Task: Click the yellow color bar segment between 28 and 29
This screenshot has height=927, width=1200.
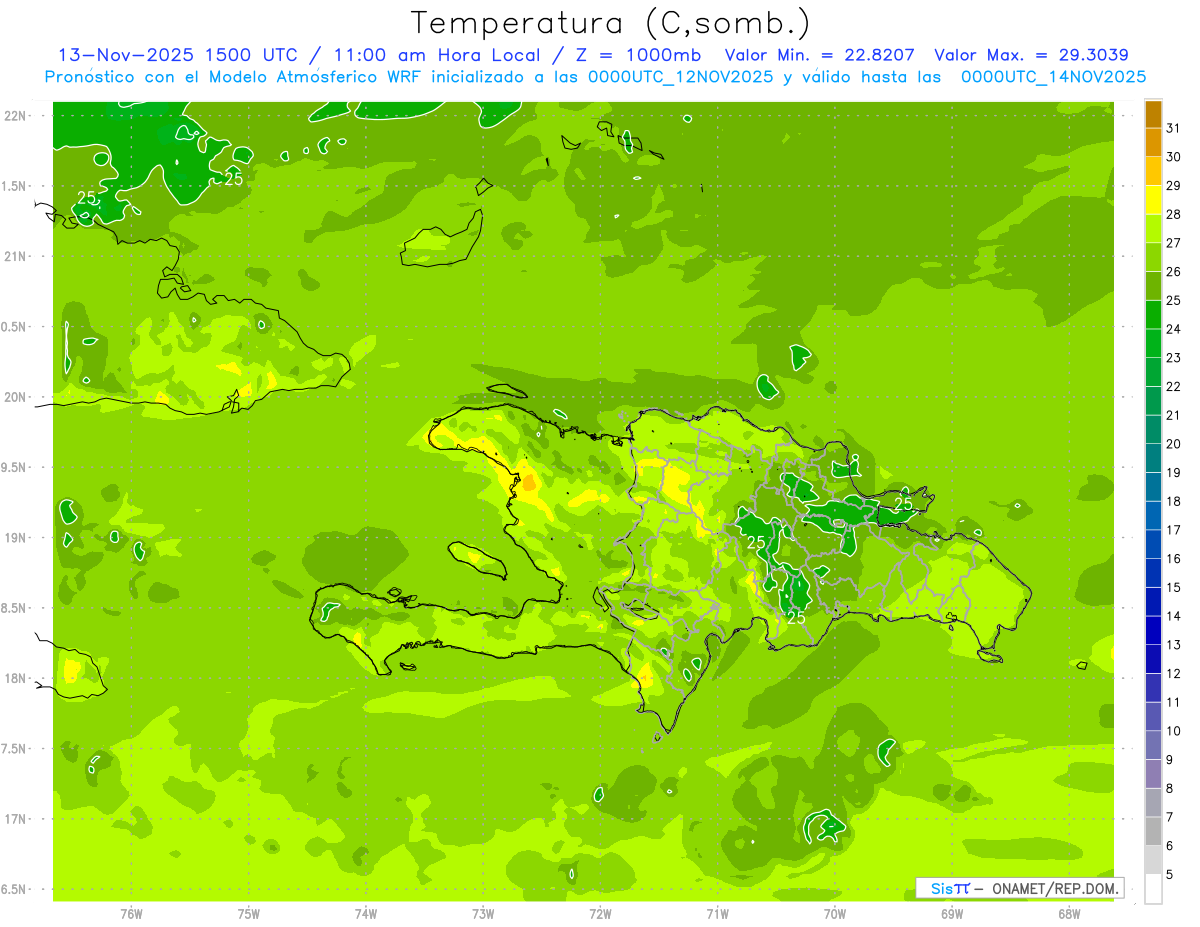Action: (x=1153, y=200)
